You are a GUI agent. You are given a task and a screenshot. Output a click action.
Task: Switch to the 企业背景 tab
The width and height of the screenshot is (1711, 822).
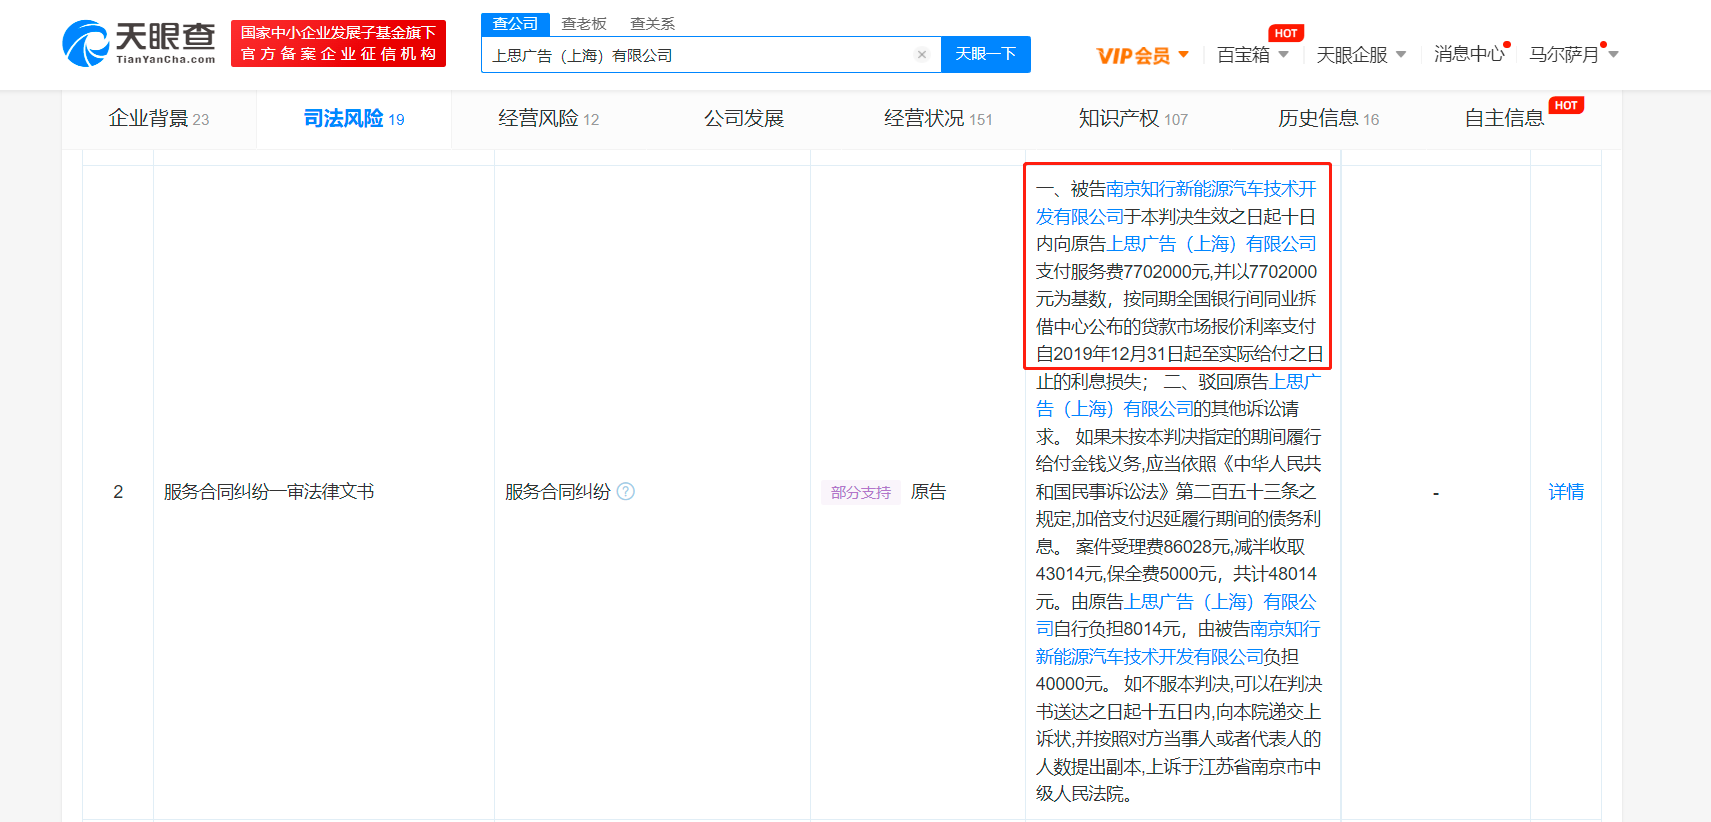coord(159,119)
